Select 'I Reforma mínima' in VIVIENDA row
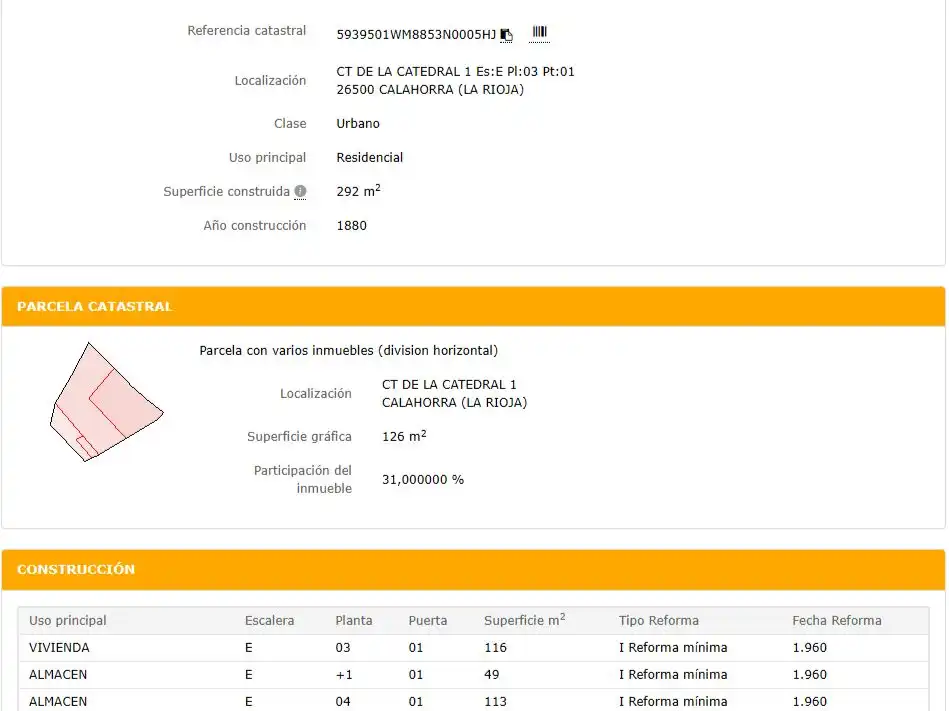 click(x=673, y=648)
